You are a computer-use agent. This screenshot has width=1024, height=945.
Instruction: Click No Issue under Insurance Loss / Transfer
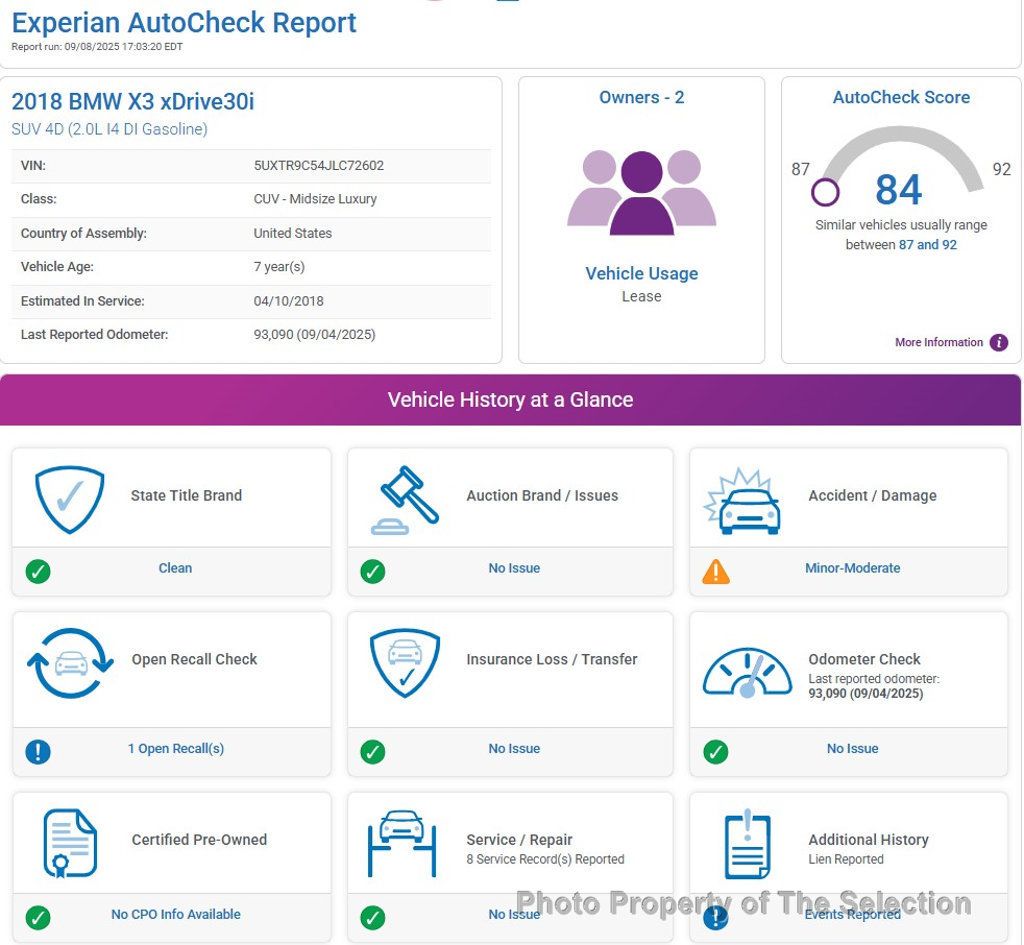[514, 748]
